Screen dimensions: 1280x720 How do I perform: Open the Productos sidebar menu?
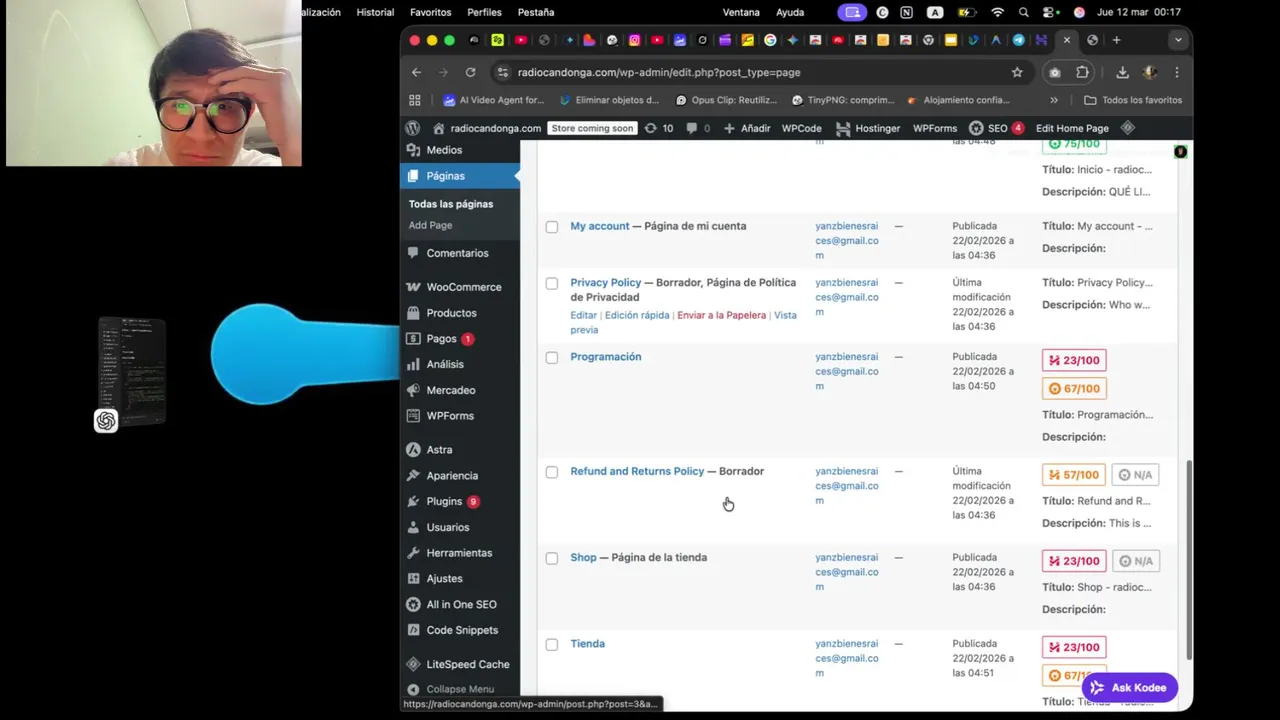click(x=451, y=313)
